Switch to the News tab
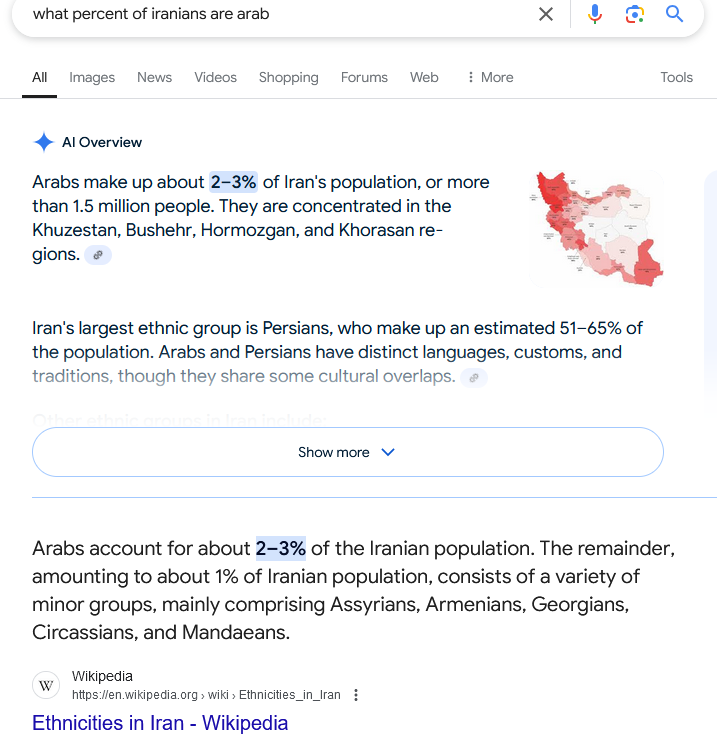 (x=154, y=77)
